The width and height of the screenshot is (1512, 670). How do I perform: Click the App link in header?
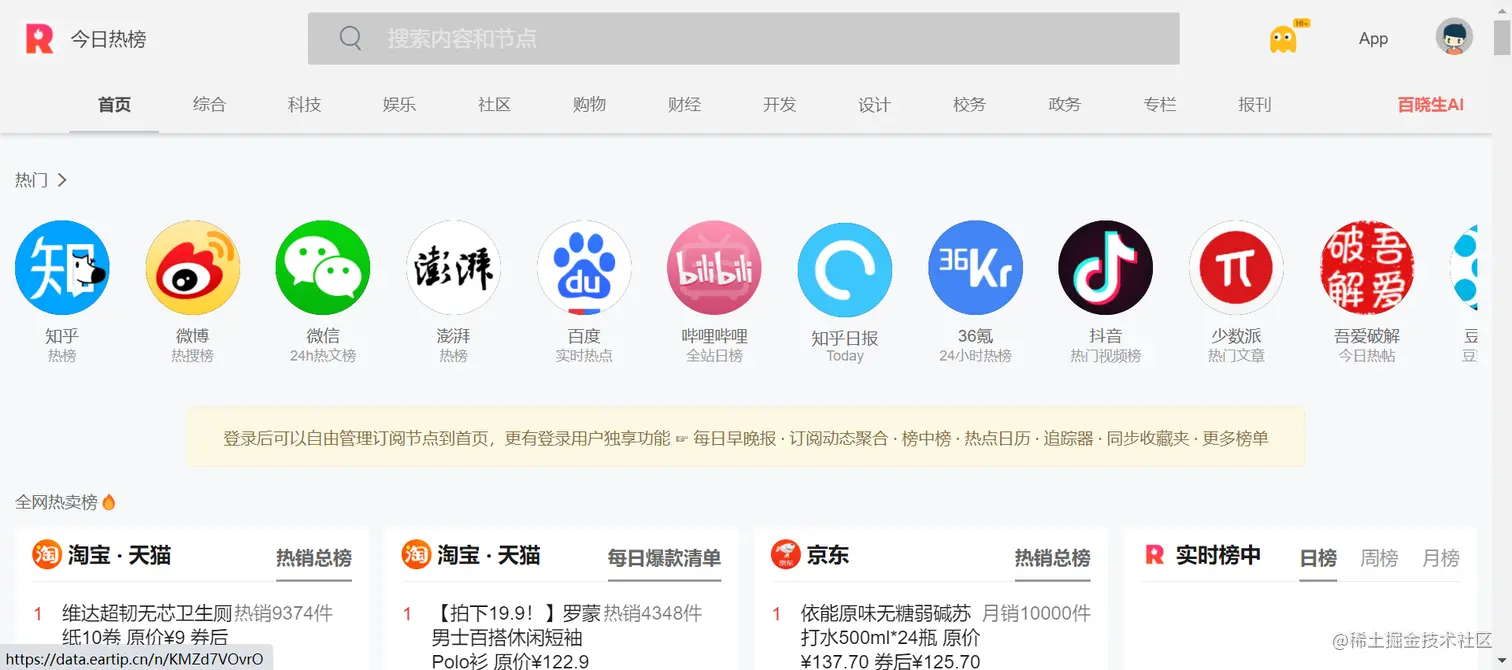point(1373,39)
